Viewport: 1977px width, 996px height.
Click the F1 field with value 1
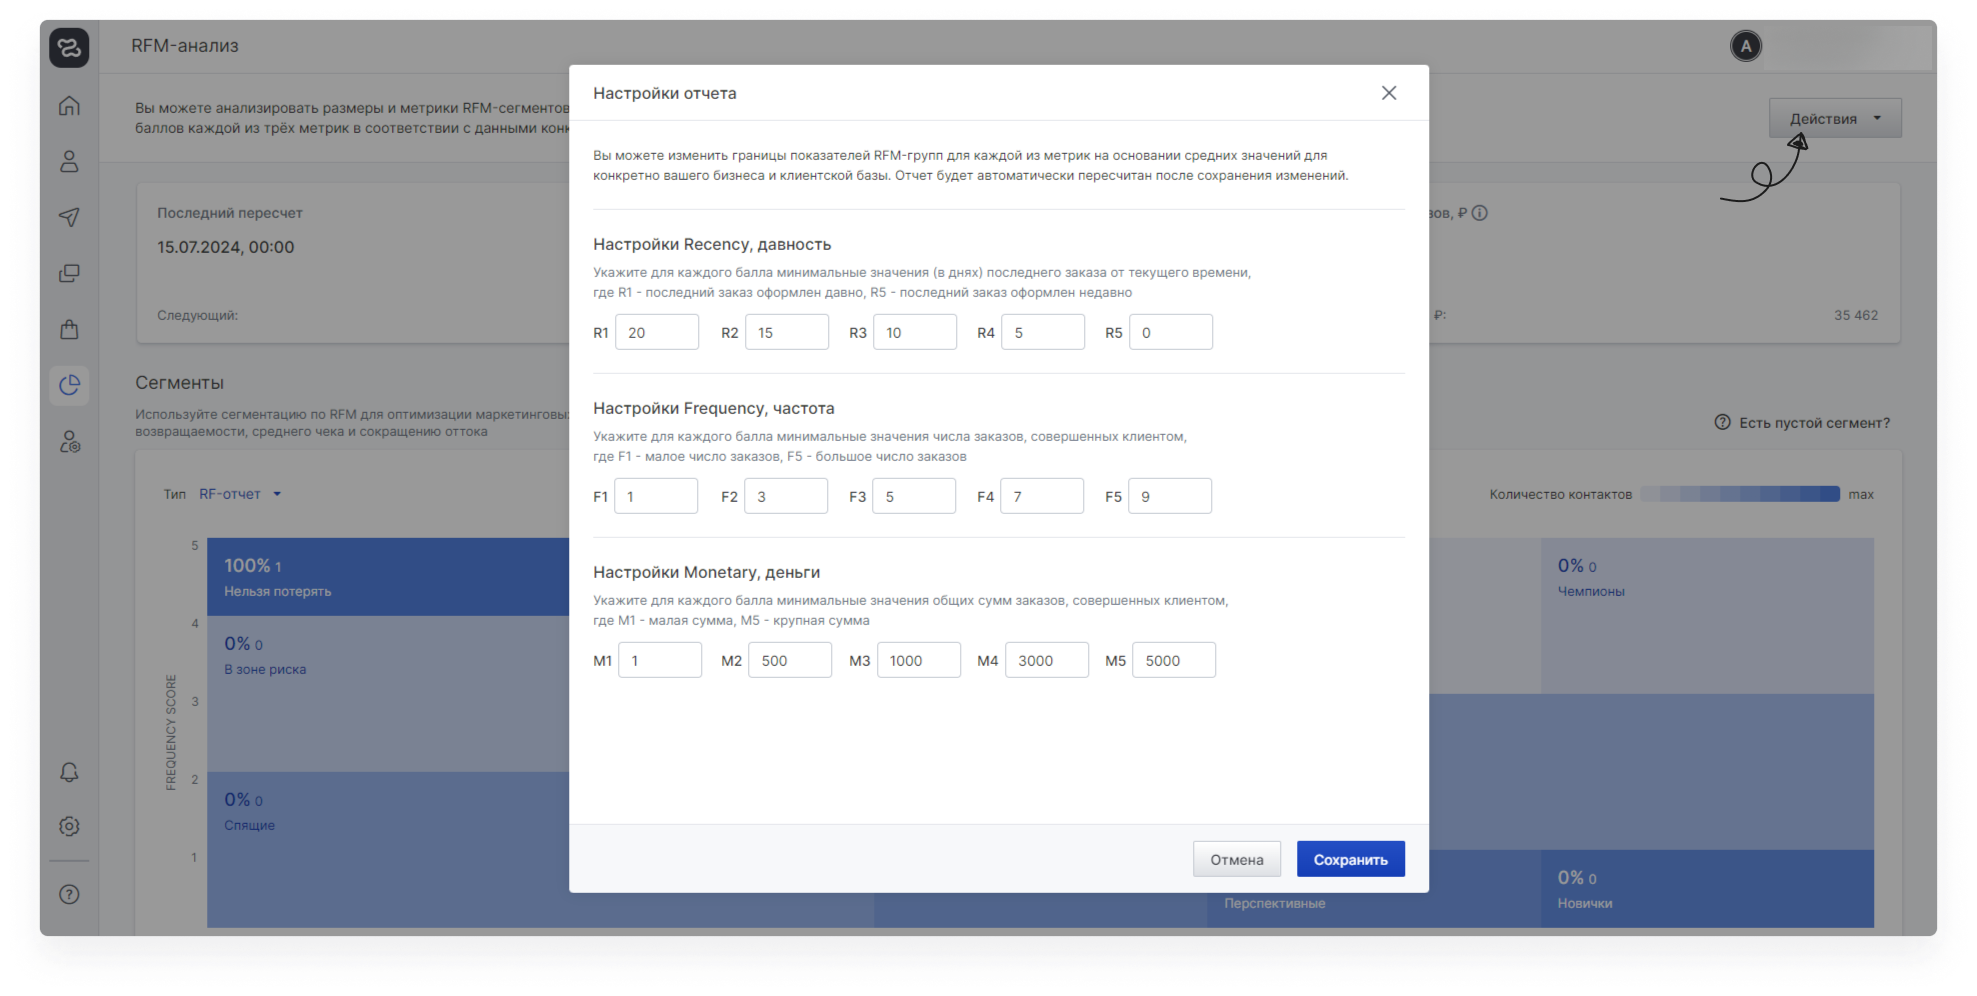656,496
